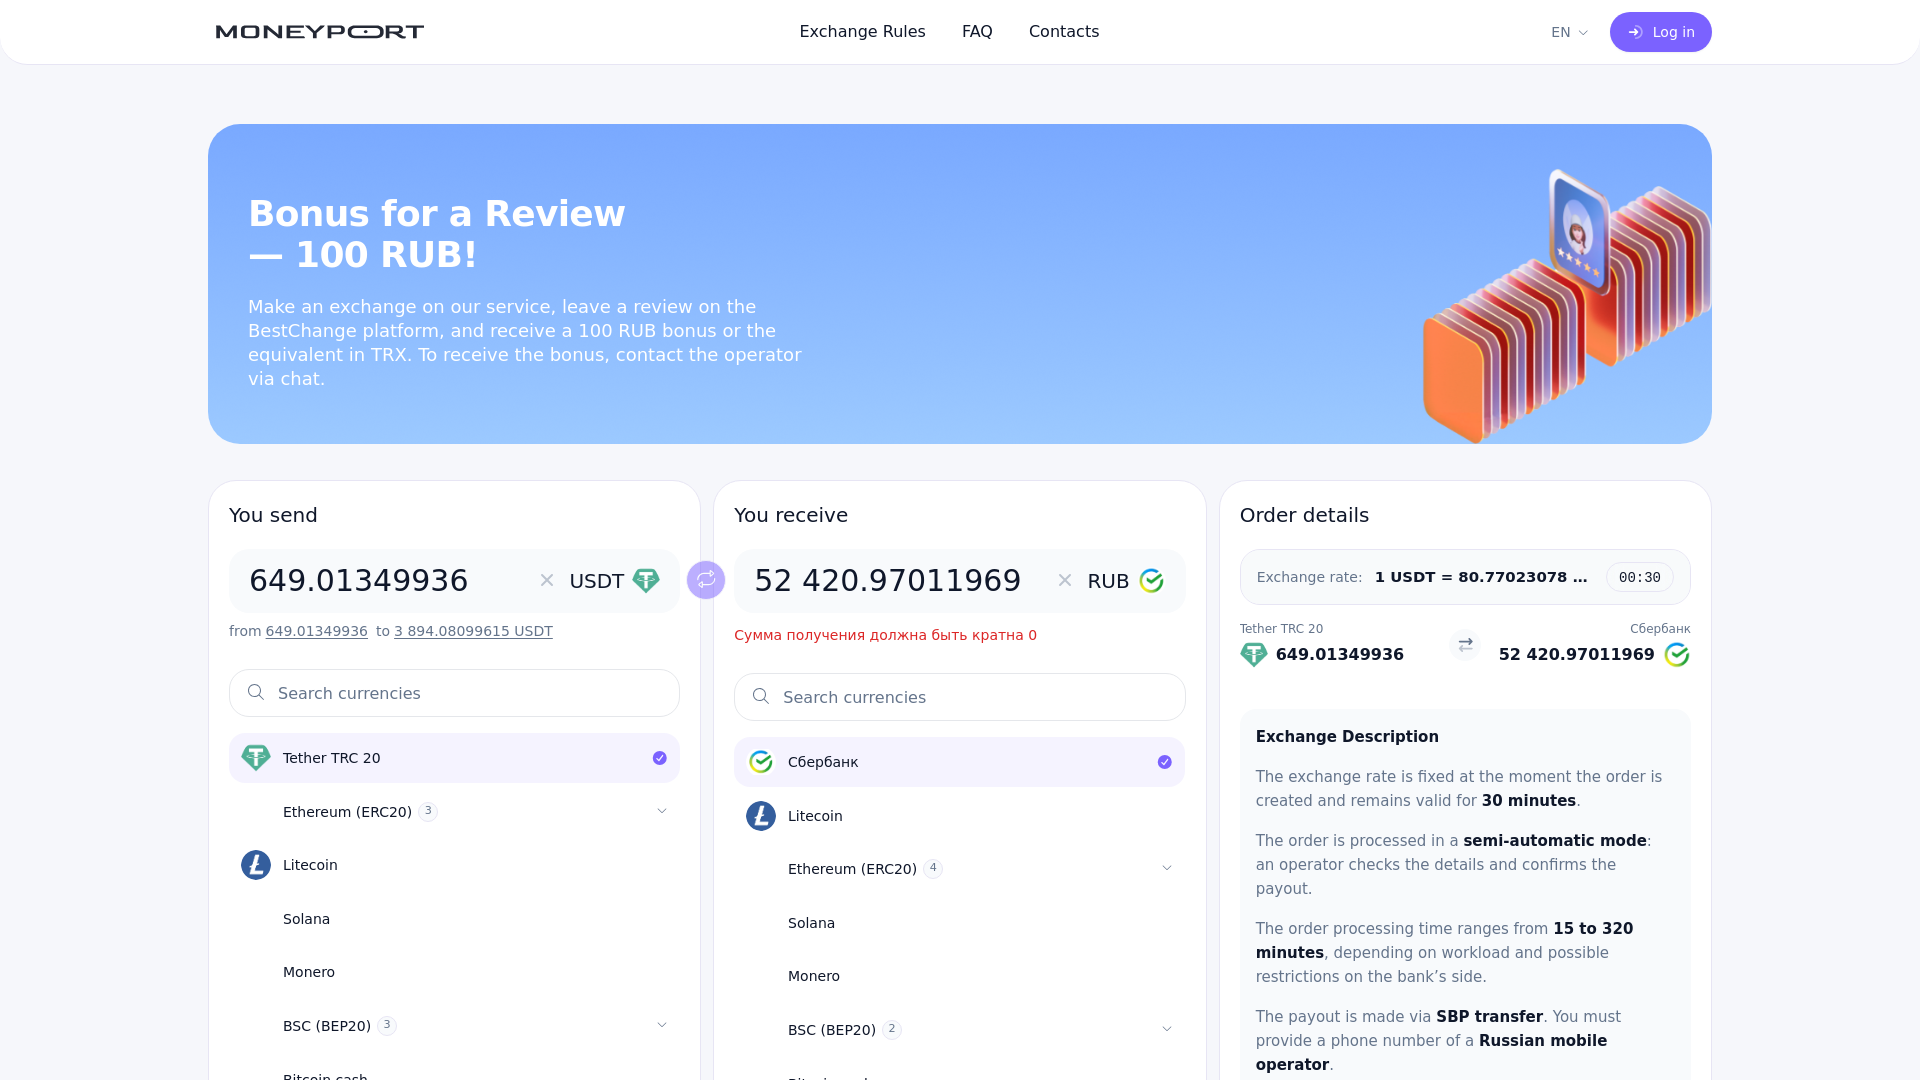
Task: Expand BSC (BEP20) in send list
Action: [662, 1025]
